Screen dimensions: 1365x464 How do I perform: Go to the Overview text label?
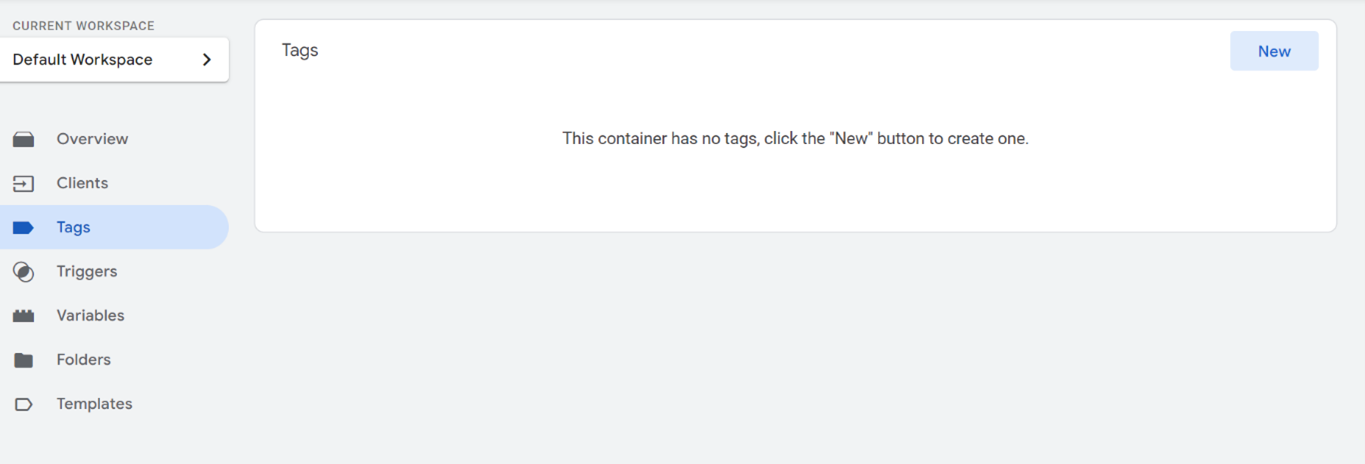click(x=92, y=139)
